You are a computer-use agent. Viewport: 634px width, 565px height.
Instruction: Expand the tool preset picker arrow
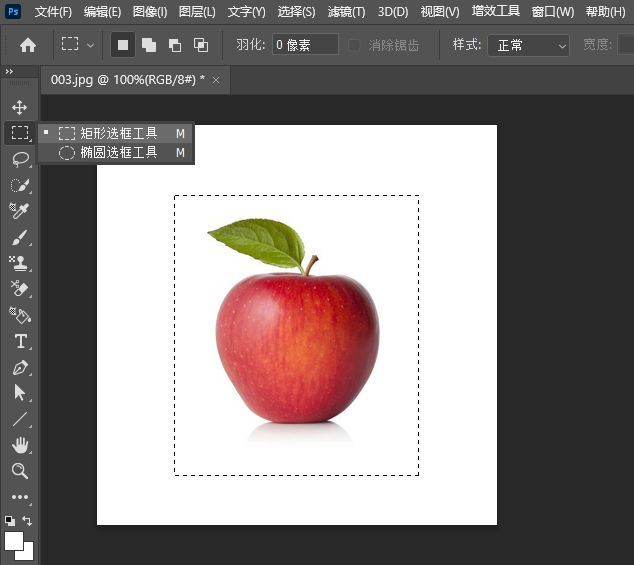(91, 45)
